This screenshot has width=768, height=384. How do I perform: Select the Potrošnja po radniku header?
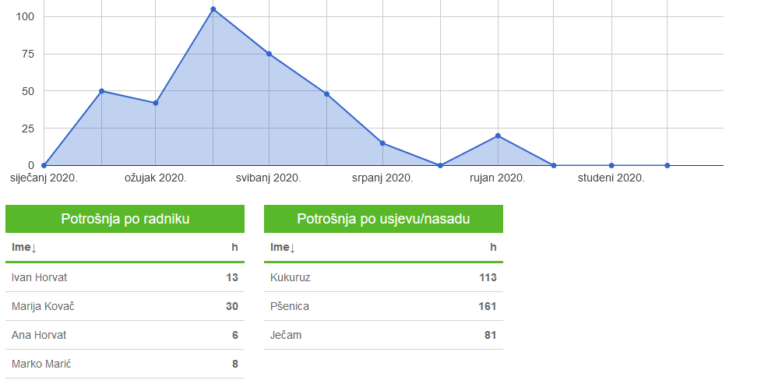tap(125, 219)
